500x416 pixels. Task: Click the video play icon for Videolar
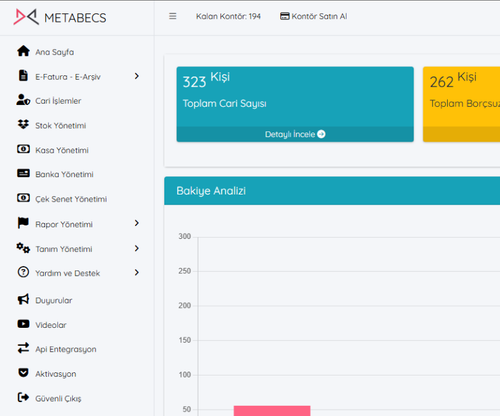pyautogui.click(x=23, y=324)
